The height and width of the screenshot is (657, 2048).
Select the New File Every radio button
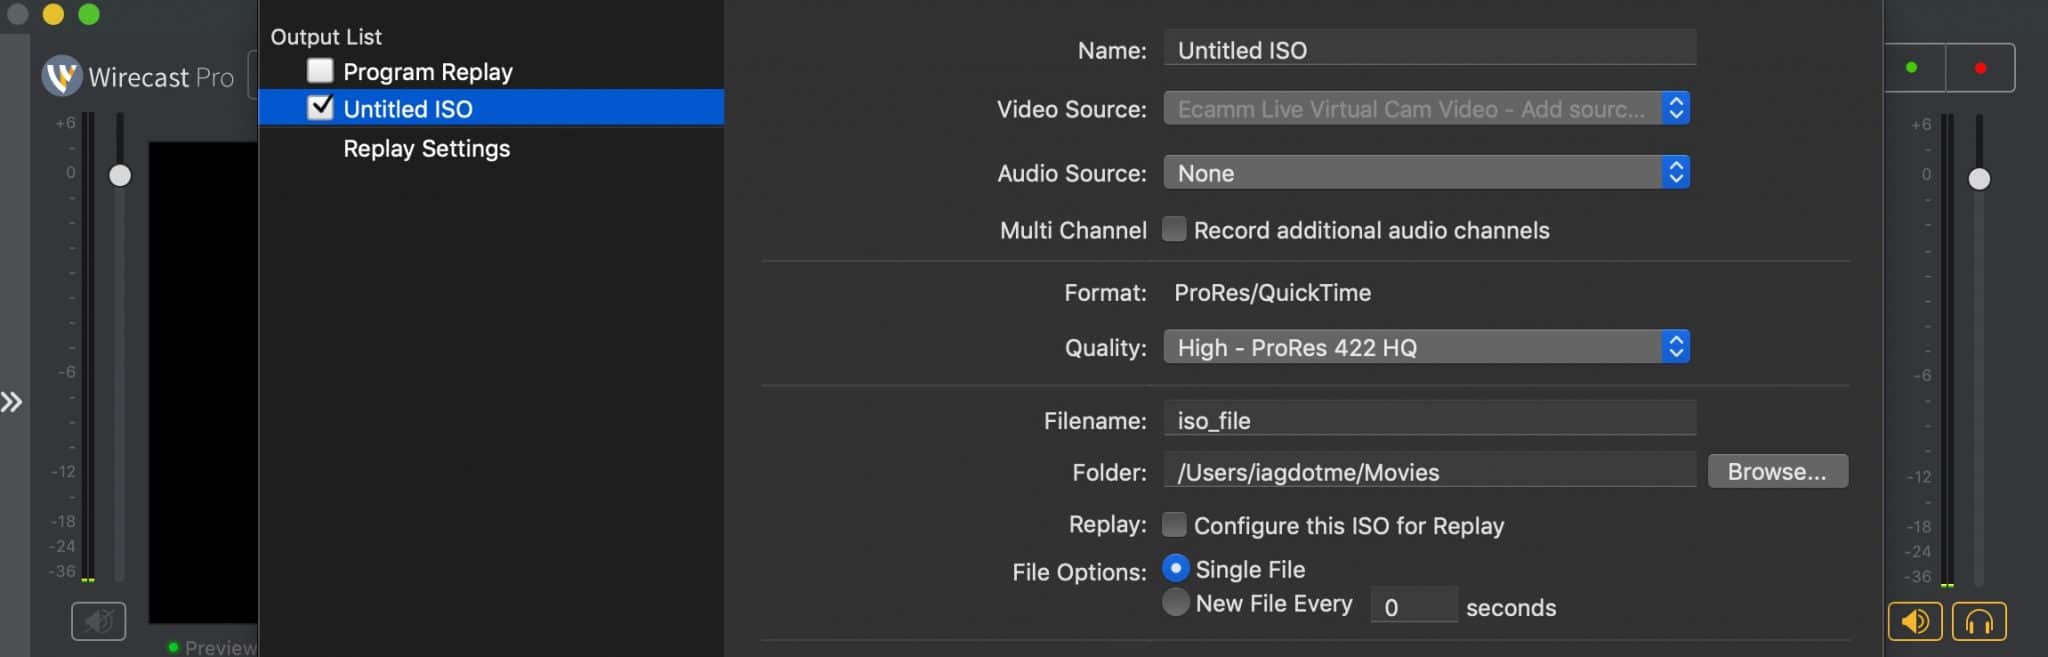click(x=1176, y=602)
